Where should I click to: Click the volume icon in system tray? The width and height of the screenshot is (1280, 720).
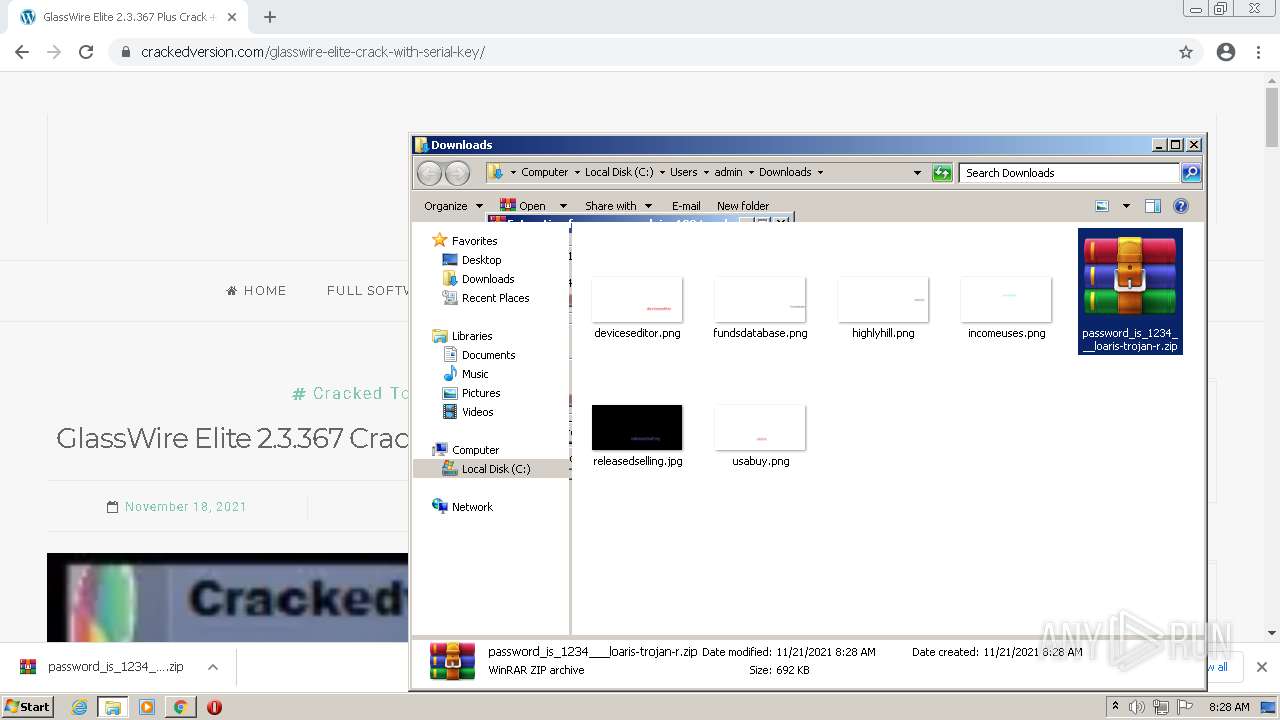1137,707
